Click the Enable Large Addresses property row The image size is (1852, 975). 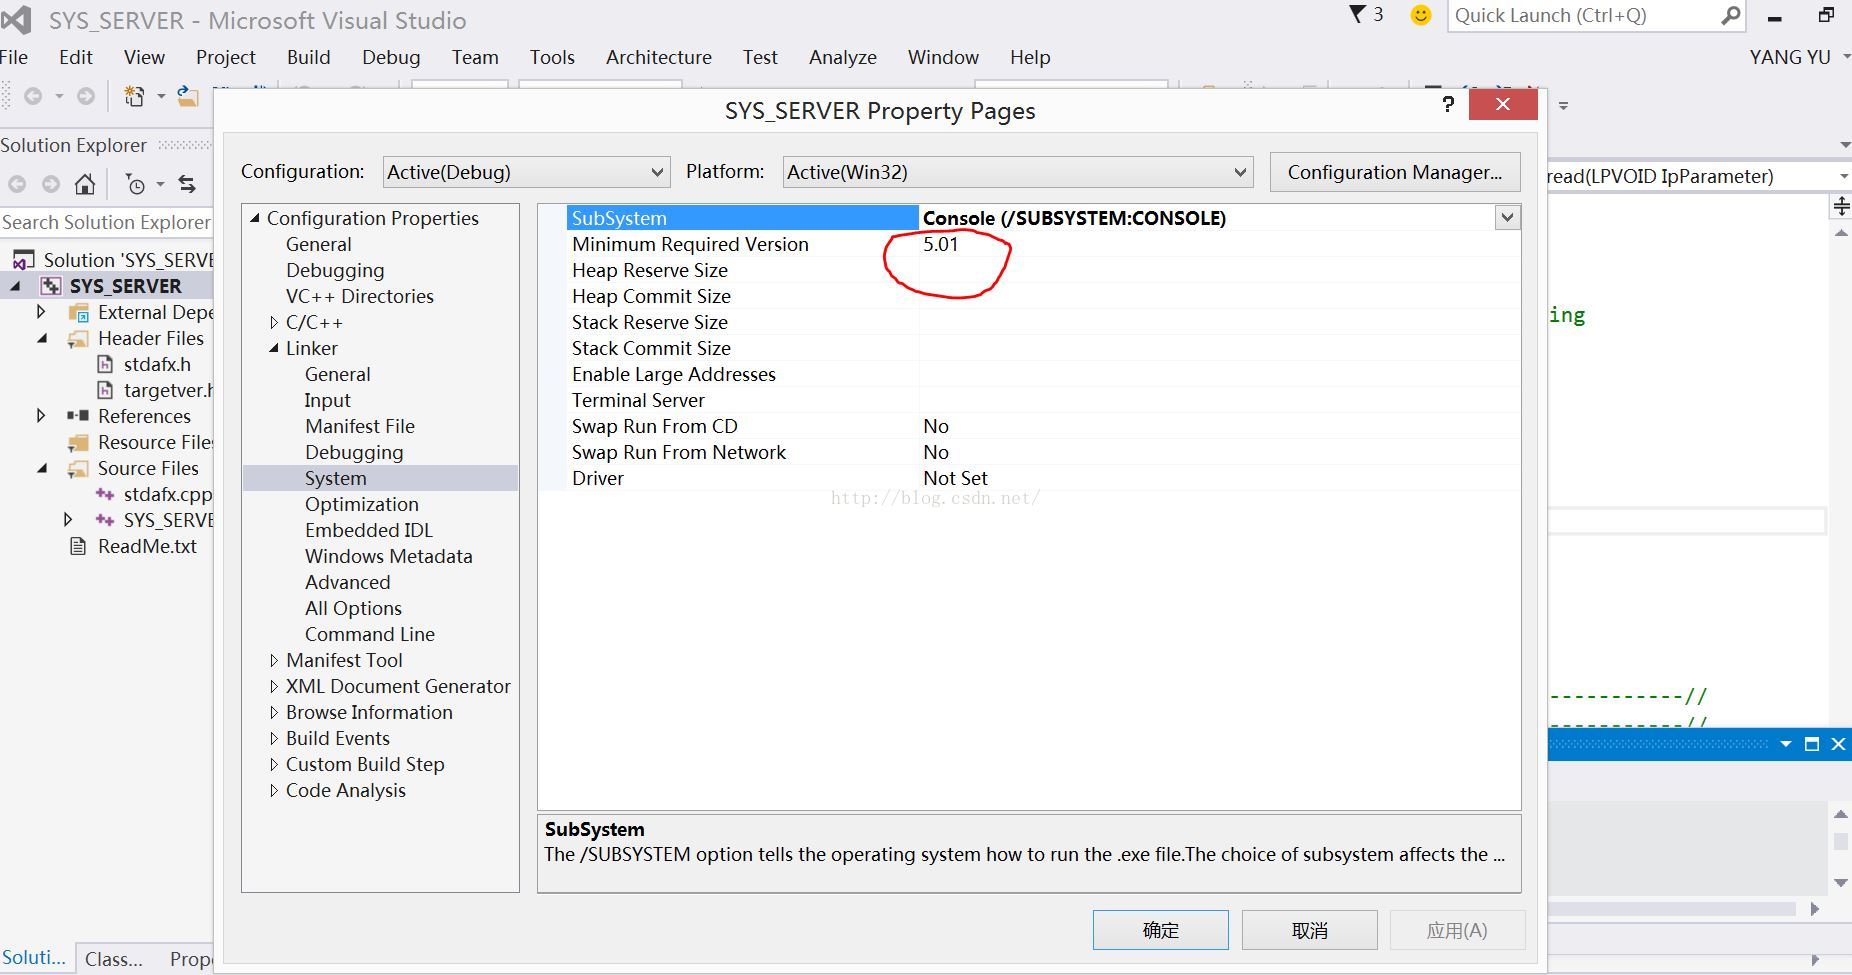(1043, 374)
